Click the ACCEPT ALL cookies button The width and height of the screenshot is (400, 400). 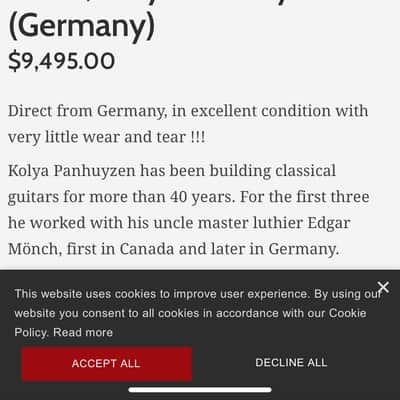106,363
